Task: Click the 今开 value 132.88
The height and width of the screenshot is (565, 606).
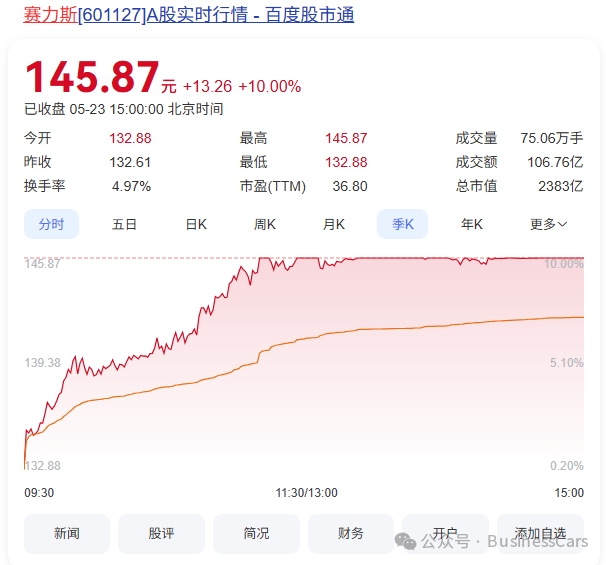Action: [130, 138]
